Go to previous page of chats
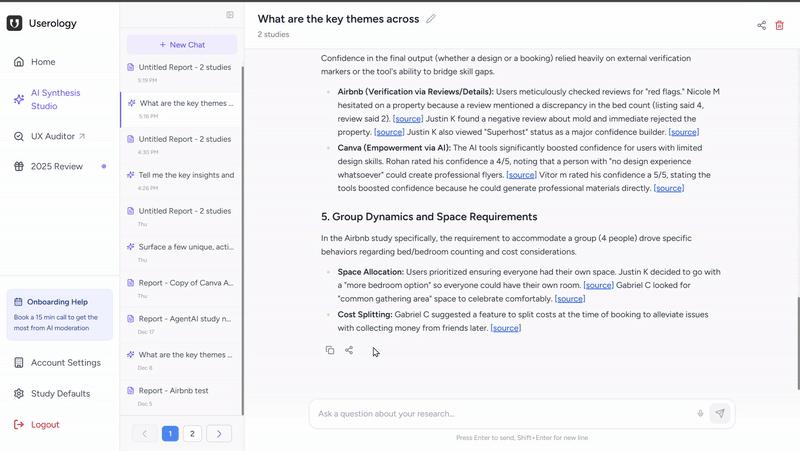Image resolution: width=800 pixels, height=451 pixels. [144, 434]
